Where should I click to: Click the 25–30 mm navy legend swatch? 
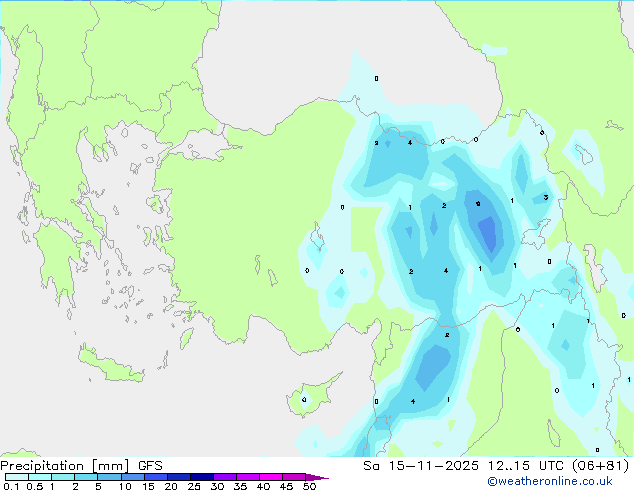click(x=201, y=477)
